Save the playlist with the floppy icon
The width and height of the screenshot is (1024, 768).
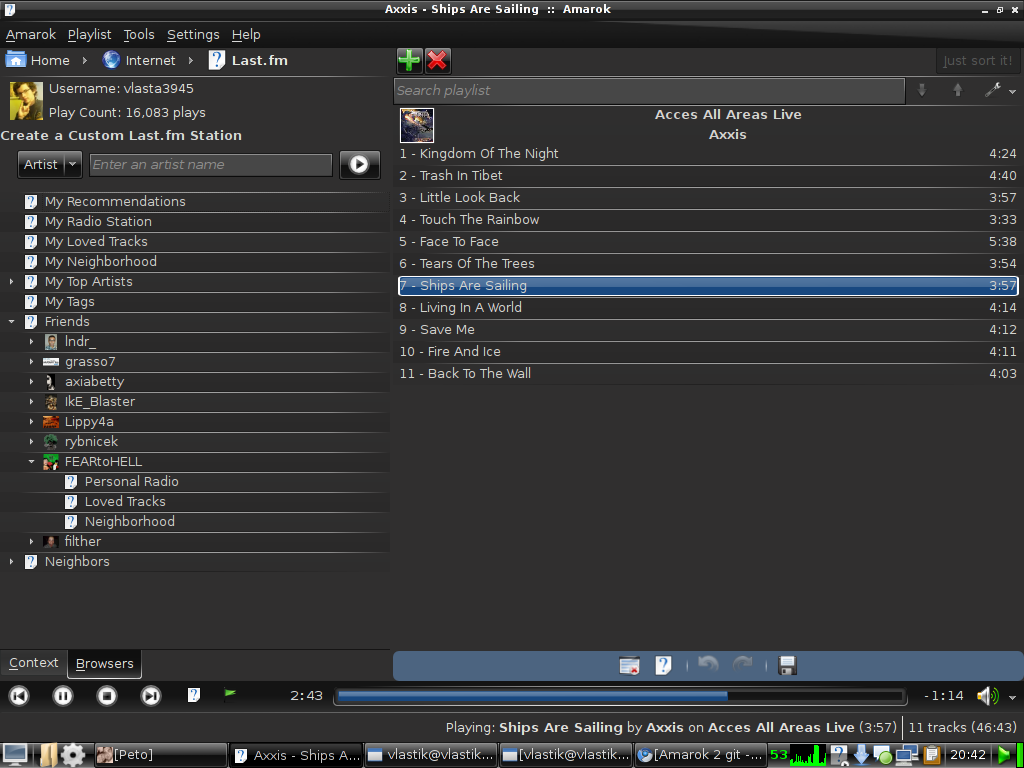click(x=787, y=665)
